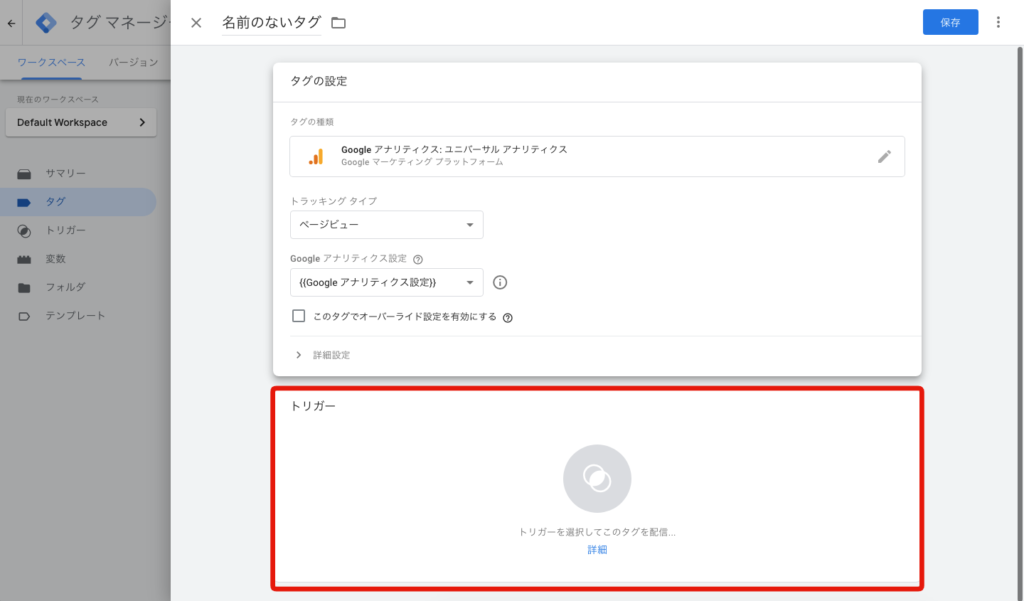The image size is (1024, 601).
Task: Click the トリガー section heading in panel
Action: click(313, 406)
